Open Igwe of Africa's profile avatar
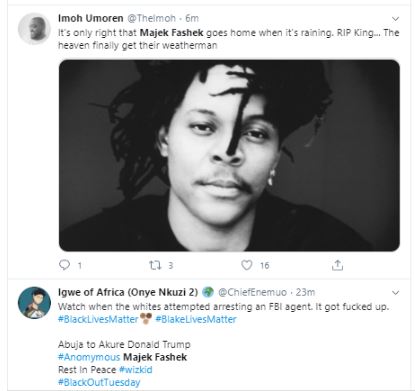The image size is (415, 391). click(x=34, y=303)
